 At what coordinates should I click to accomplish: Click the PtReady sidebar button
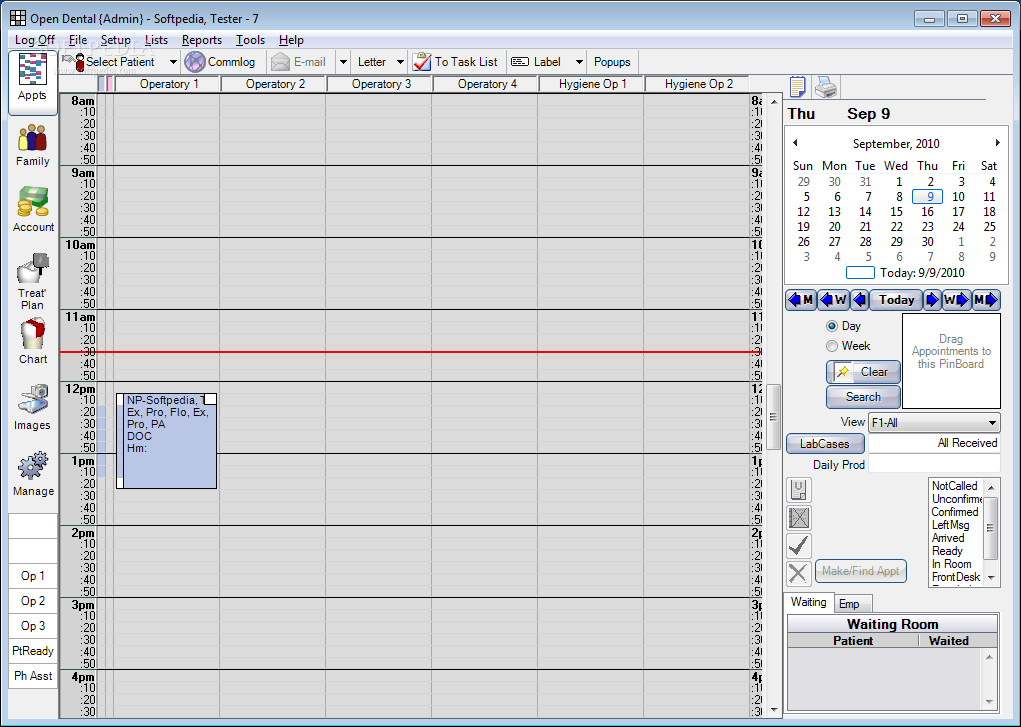click(x=33, y=651)
